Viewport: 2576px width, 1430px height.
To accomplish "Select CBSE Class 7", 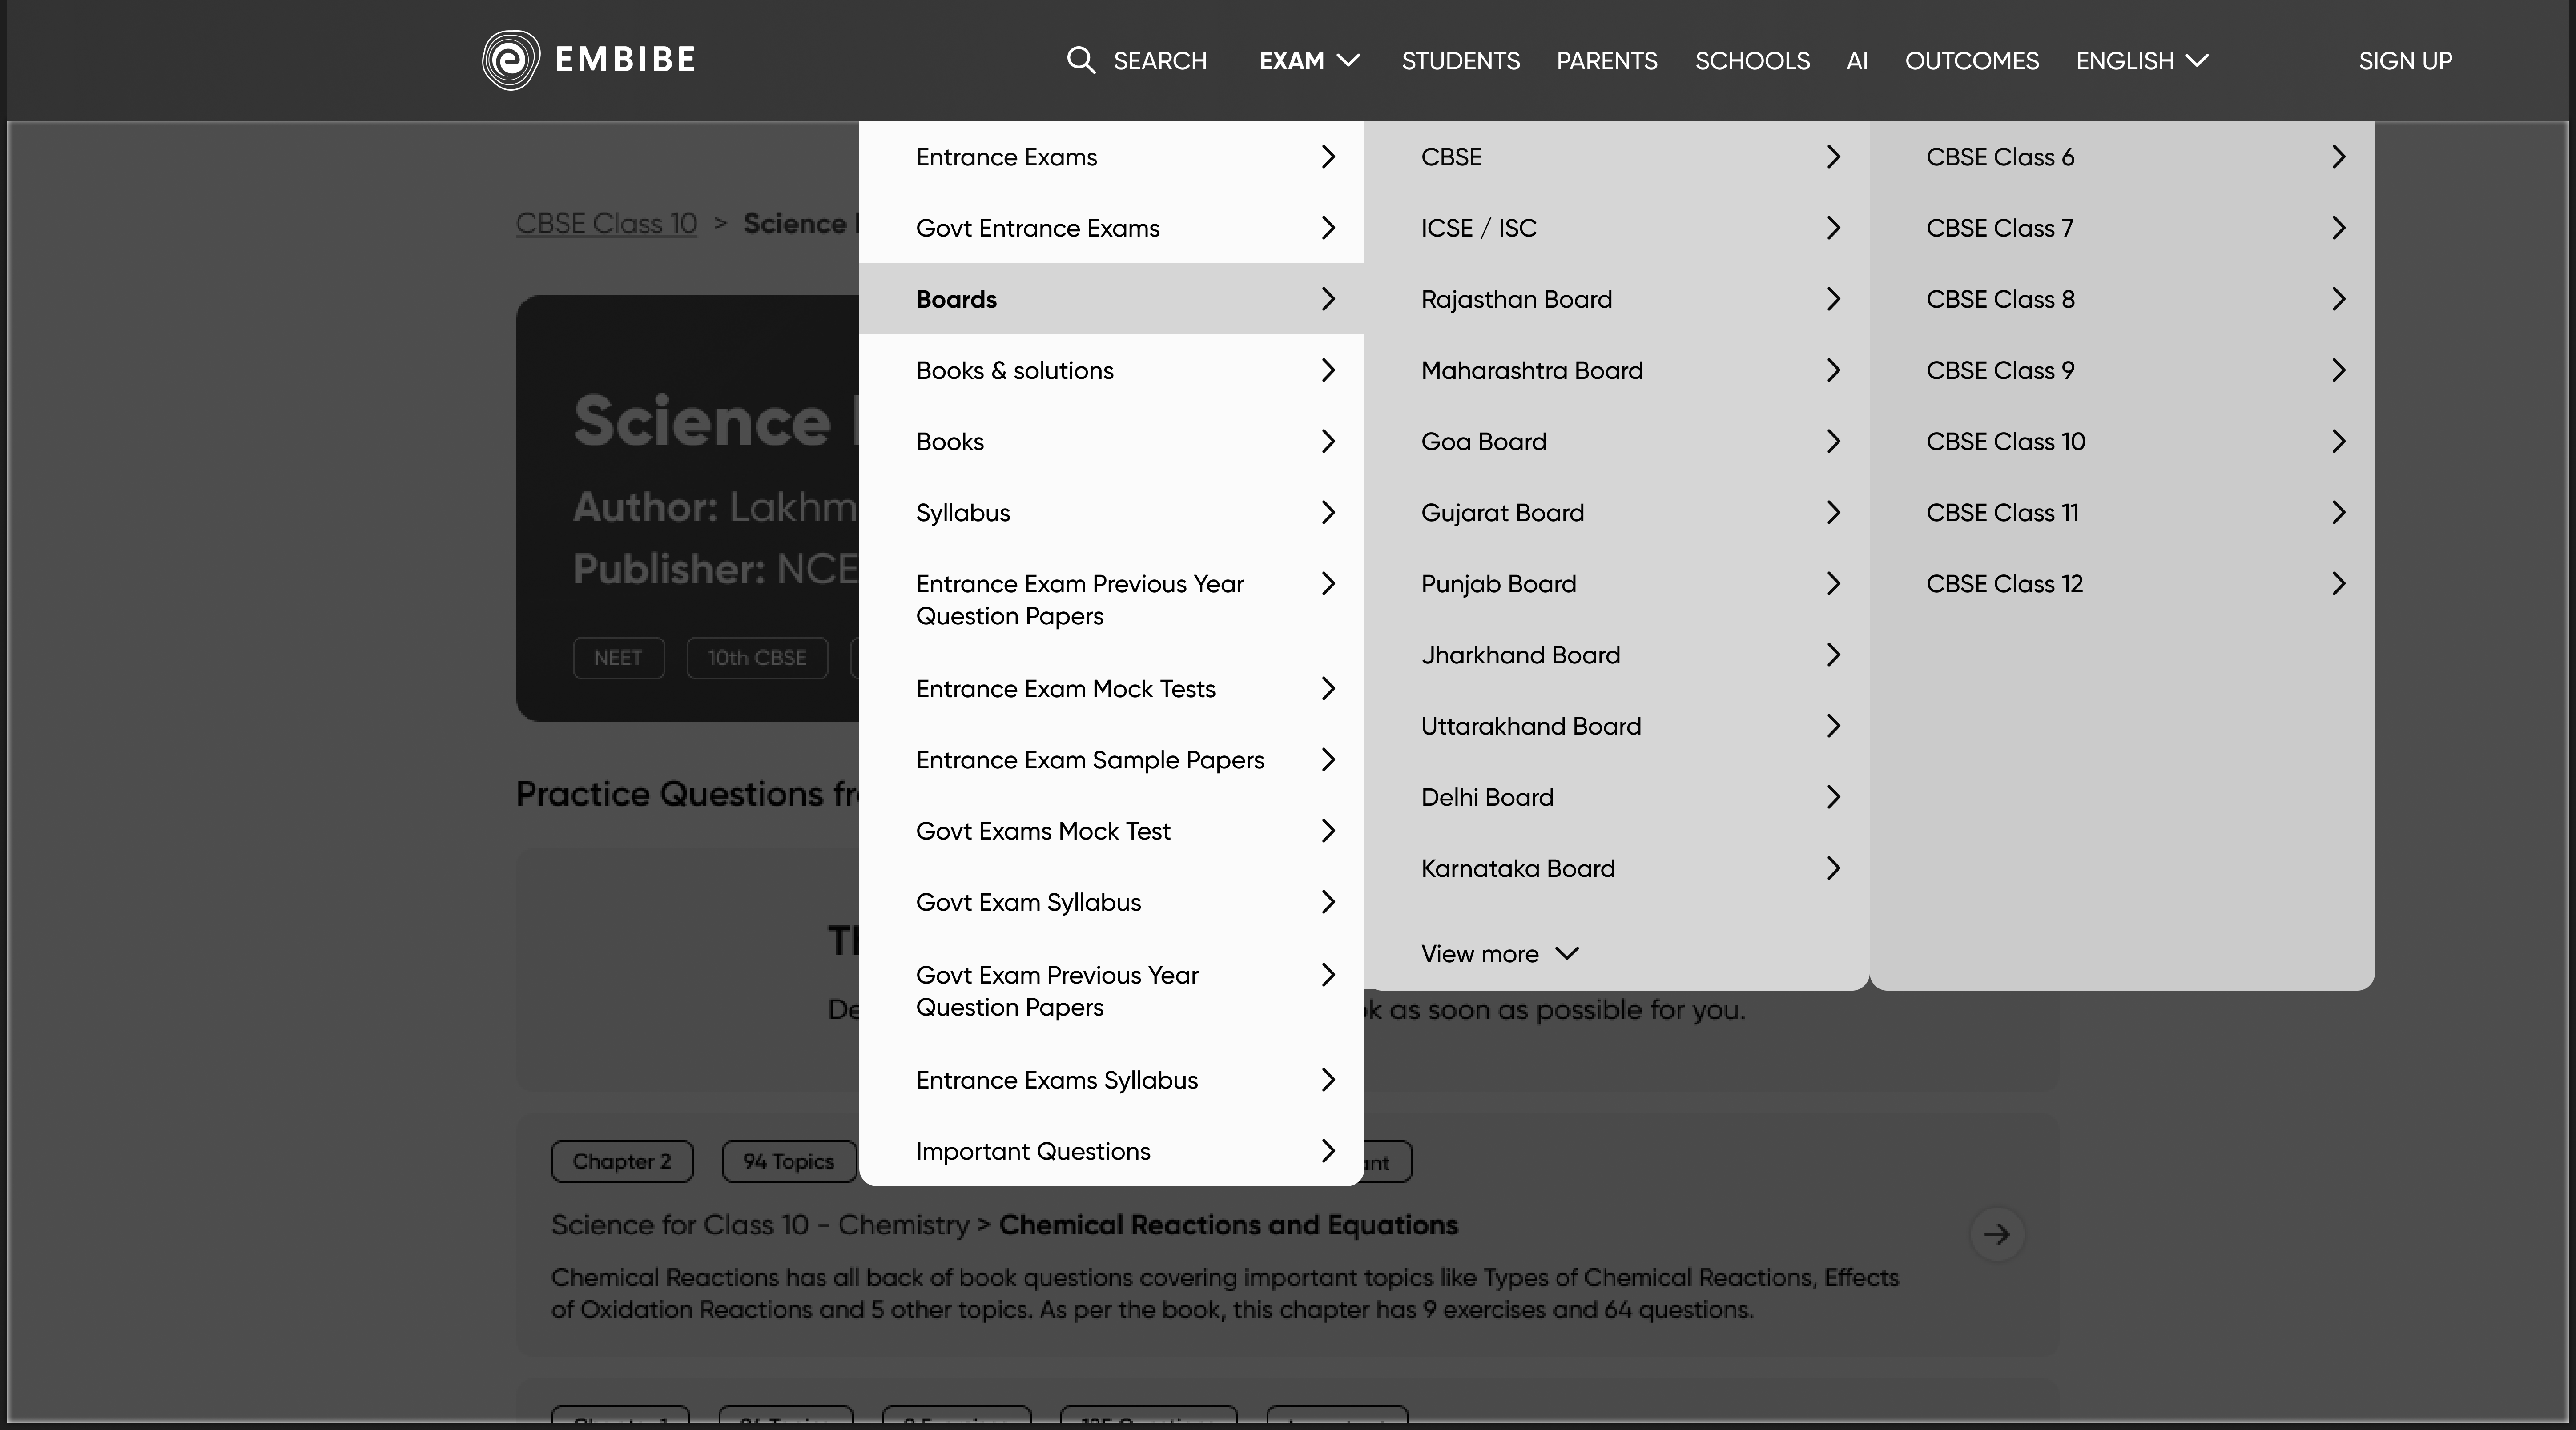I will [x=2122, y=228].
